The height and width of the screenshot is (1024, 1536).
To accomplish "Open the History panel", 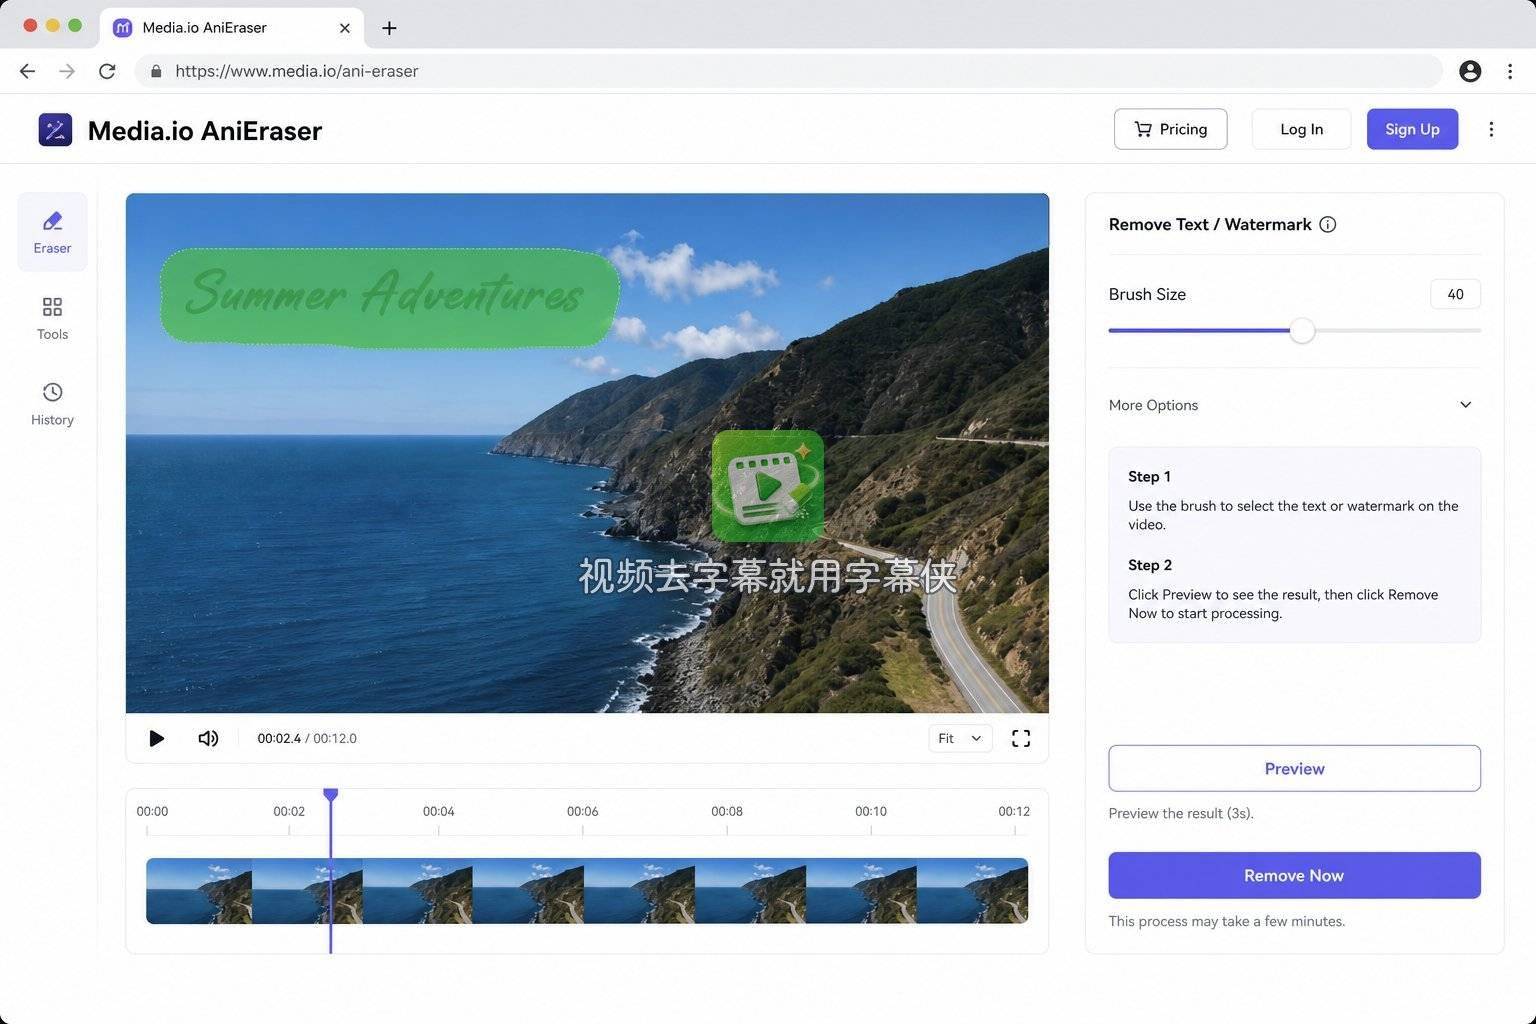I will coord(52,404).
